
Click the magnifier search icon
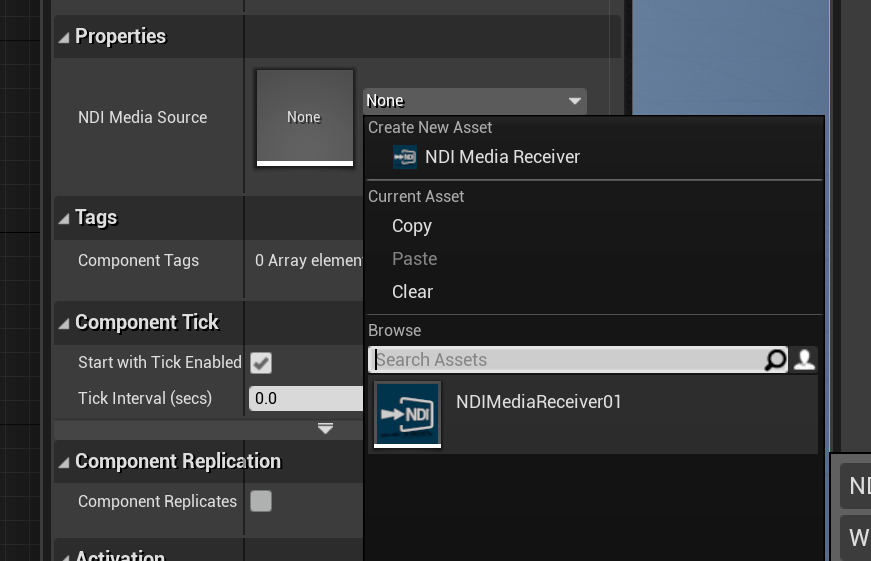(775, 360)
